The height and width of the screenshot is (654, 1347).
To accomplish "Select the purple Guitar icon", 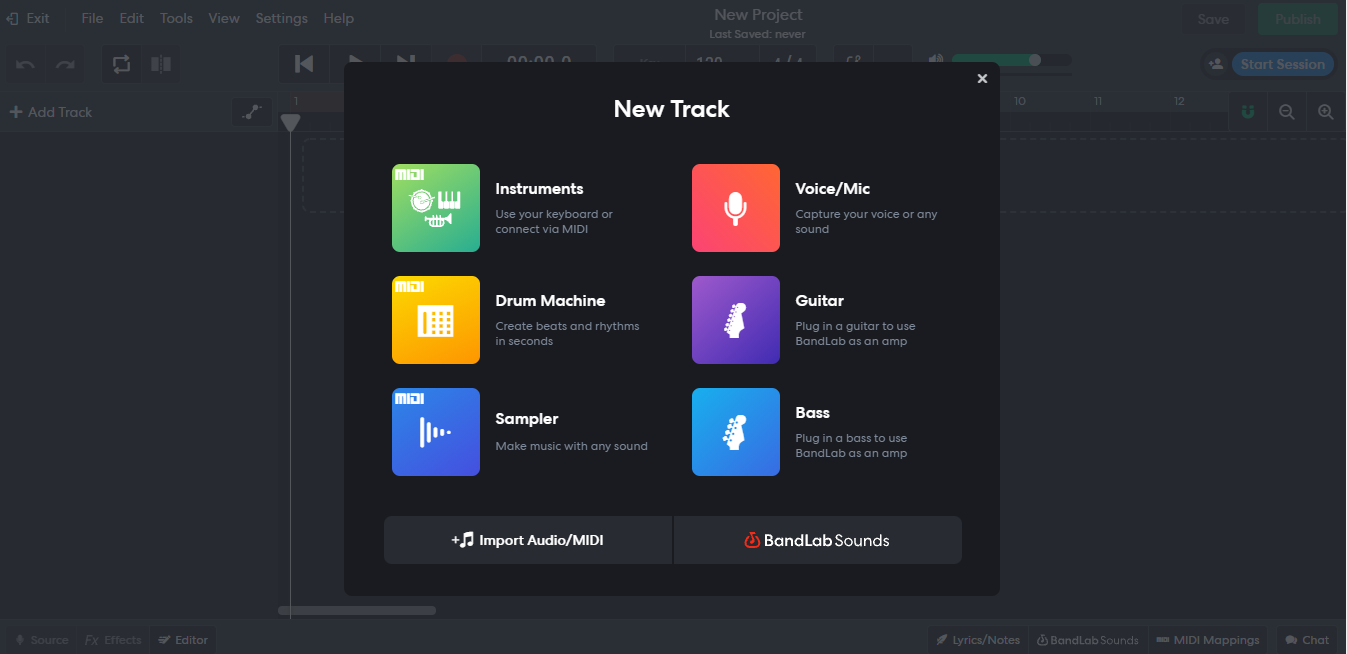I will [x=735, y=320].
